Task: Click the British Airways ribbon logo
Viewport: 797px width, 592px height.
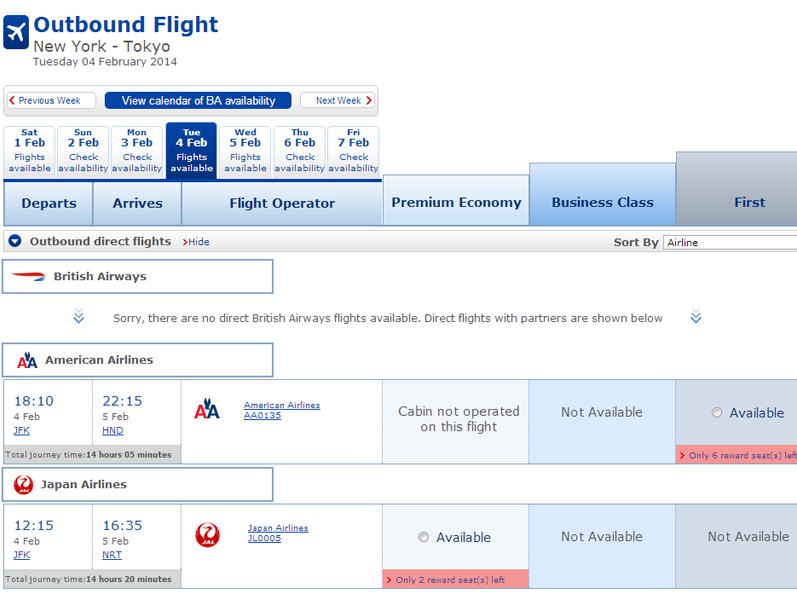Action: click(28, 276)
